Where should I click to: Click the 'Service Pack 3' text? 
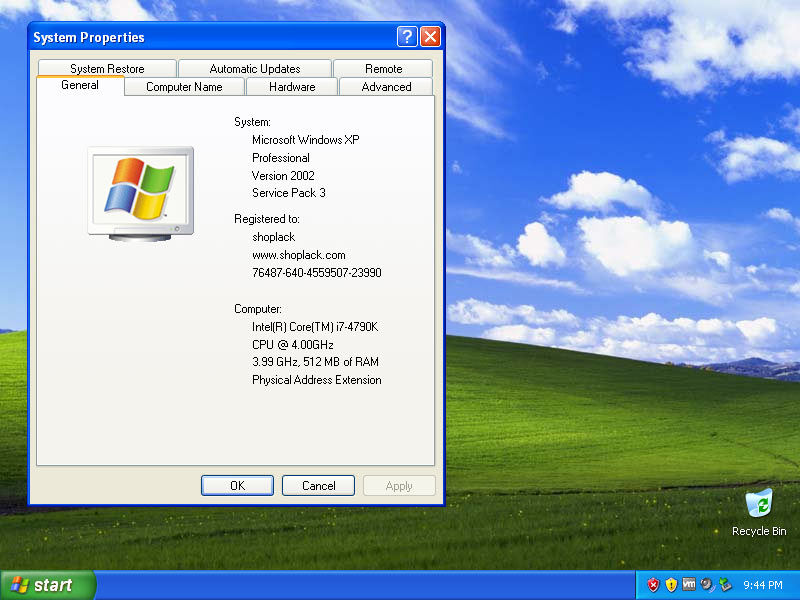[x=289, y=193]
